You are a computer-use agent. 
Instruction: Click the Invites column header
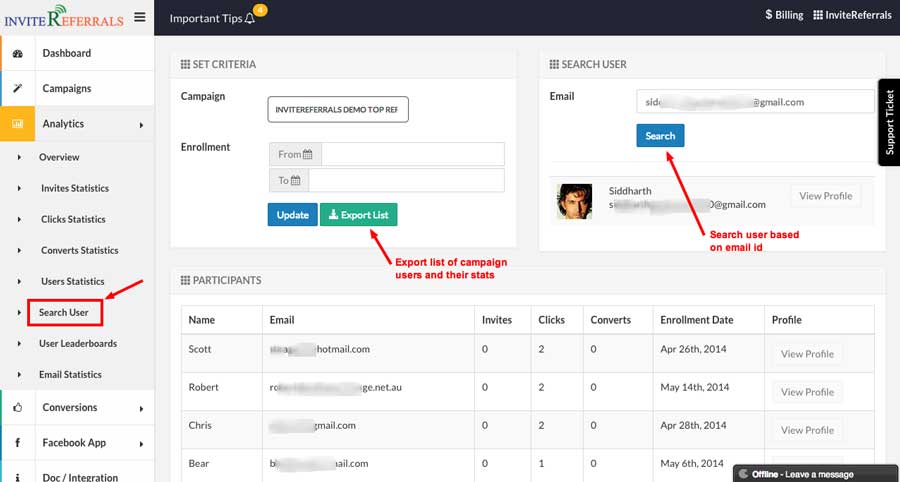[497, 320]
